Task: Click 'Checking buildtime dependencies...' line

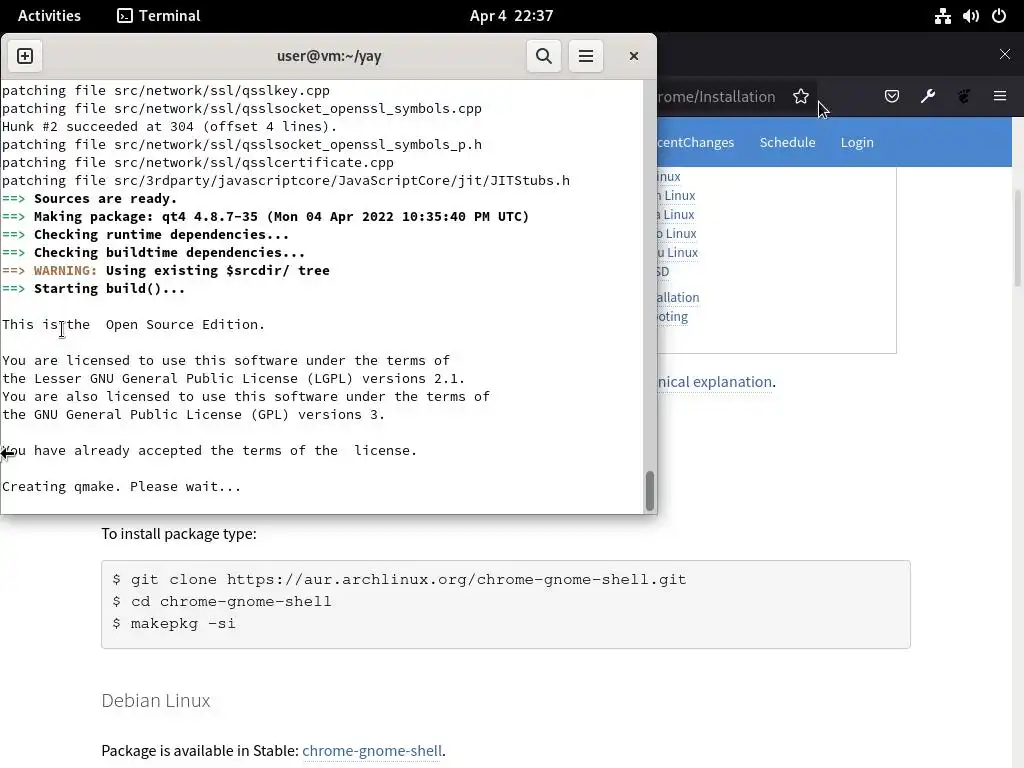Action: pos(153,253)
